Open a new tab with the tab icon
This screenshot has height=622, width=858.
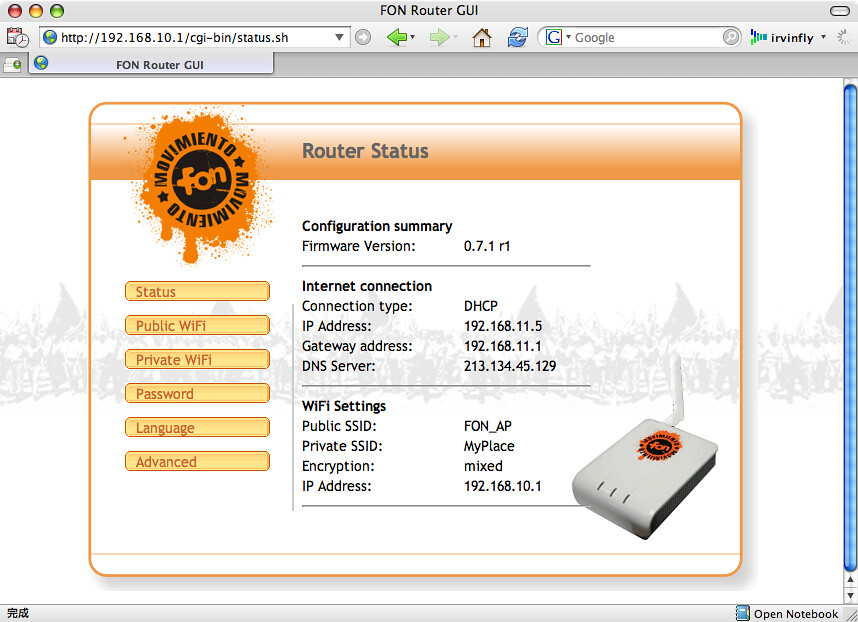(x=13, y=64)
